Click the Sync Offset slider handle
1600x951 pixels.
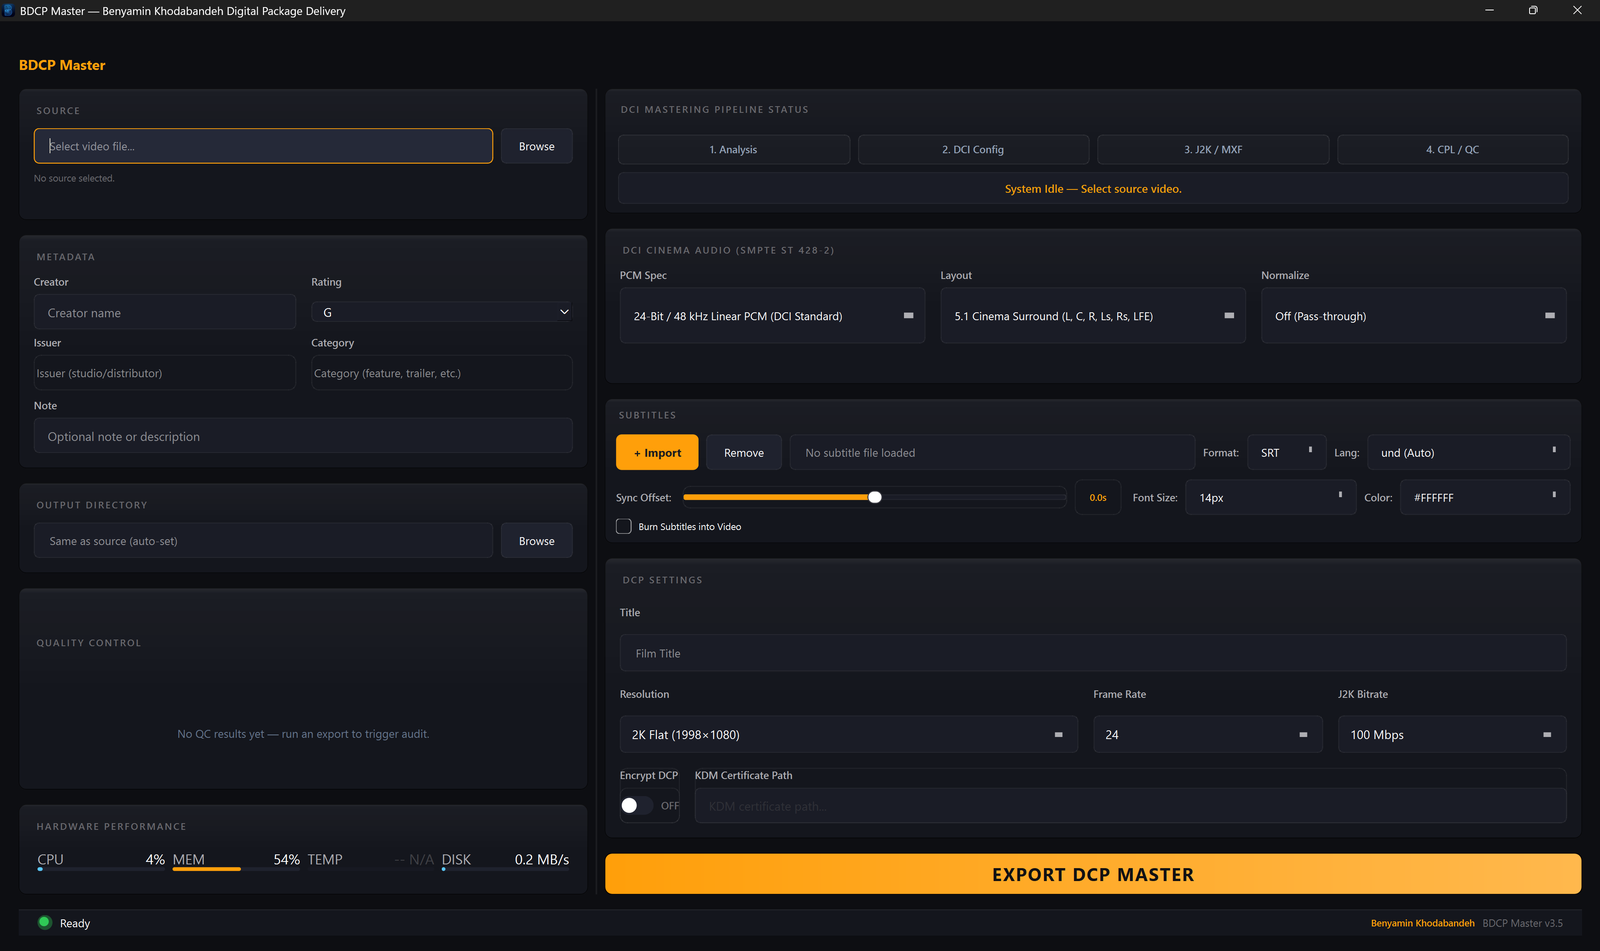tap(875, 497)
